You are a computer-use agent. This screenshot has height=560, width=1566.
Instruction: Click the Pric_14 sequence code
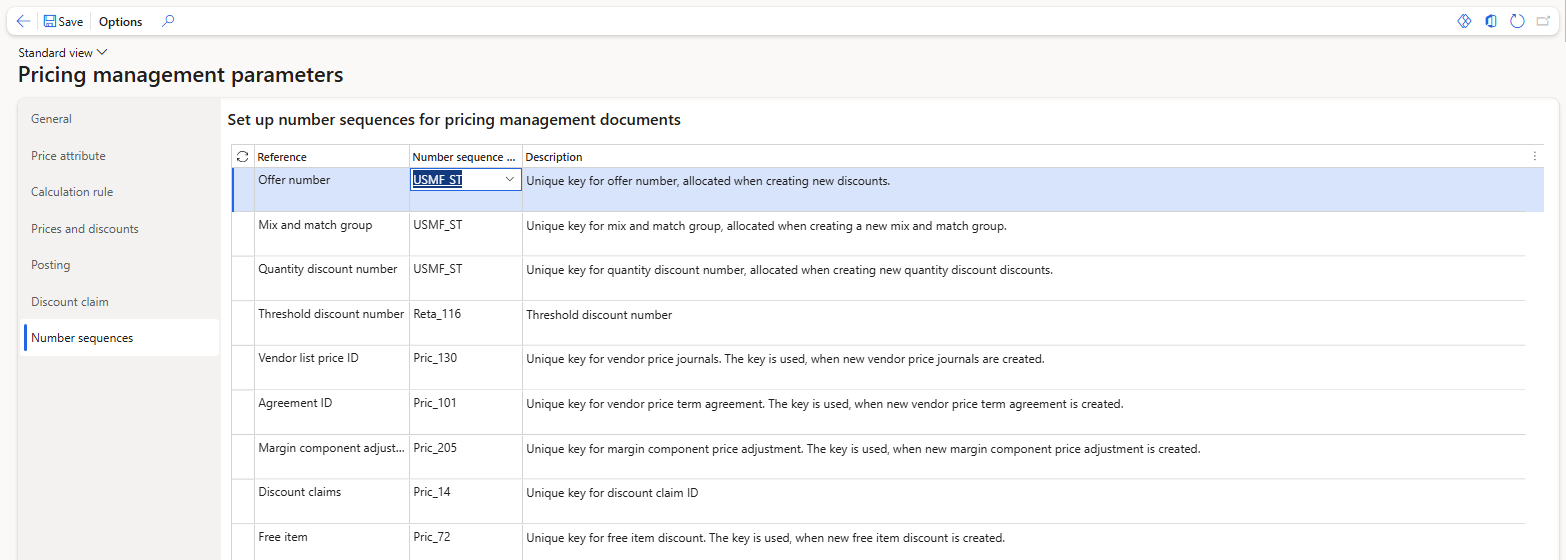tap(431, 492)
